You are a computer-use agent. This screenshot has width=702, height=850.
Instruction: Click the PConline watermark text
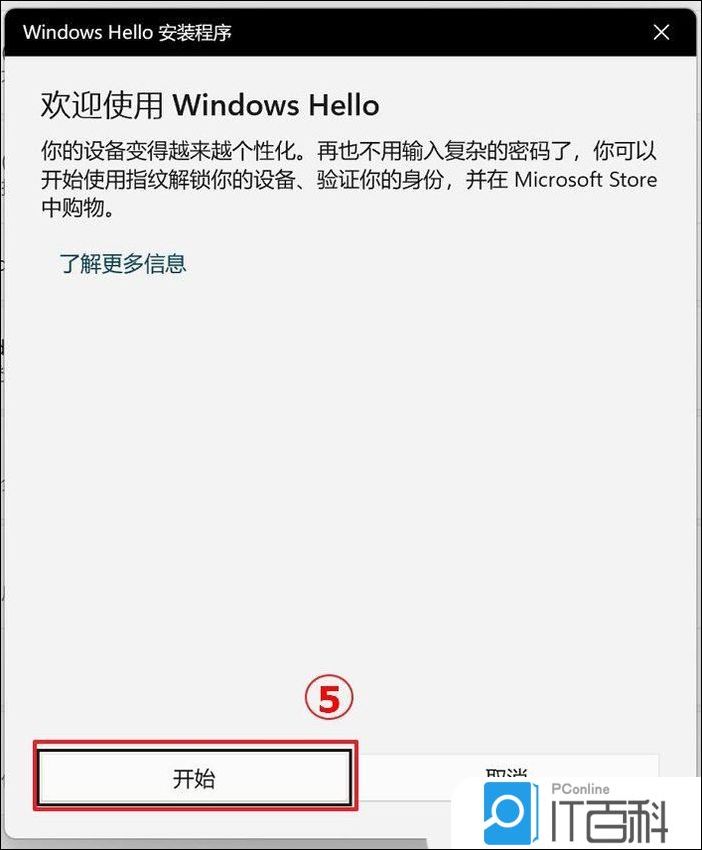[580, 789]
